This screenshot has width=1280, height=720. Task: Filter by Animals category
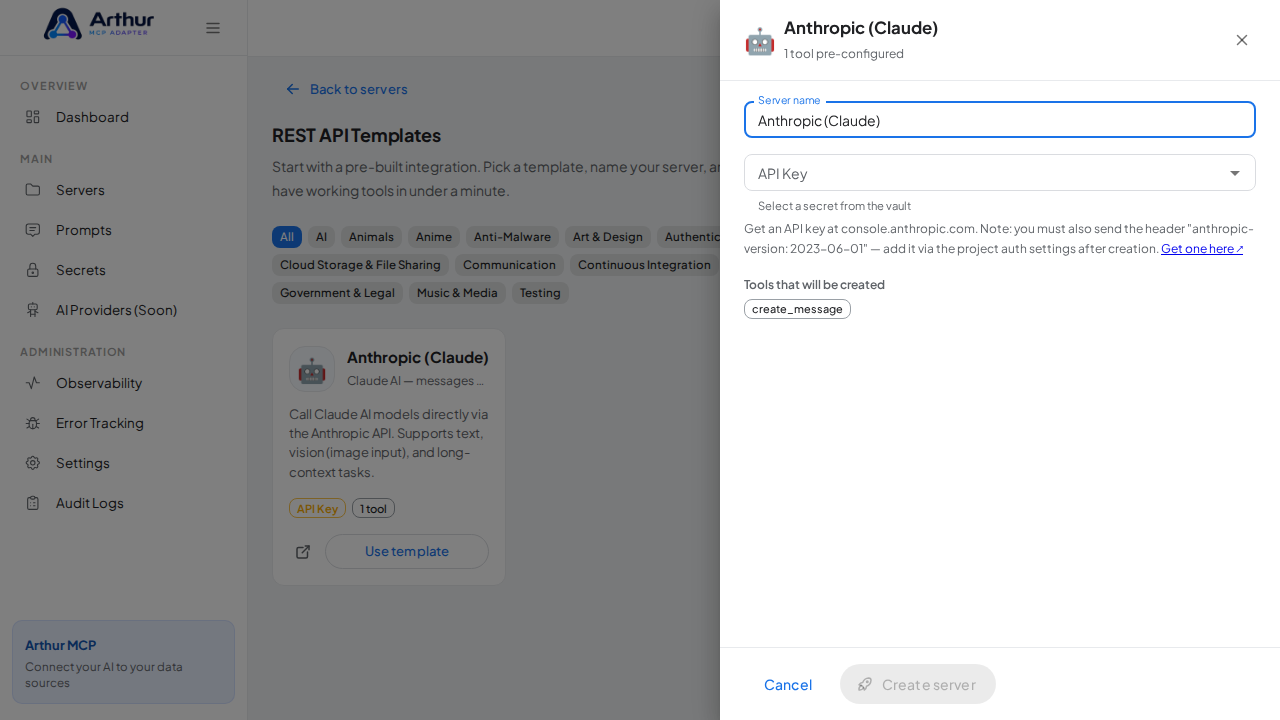point(371,237)
